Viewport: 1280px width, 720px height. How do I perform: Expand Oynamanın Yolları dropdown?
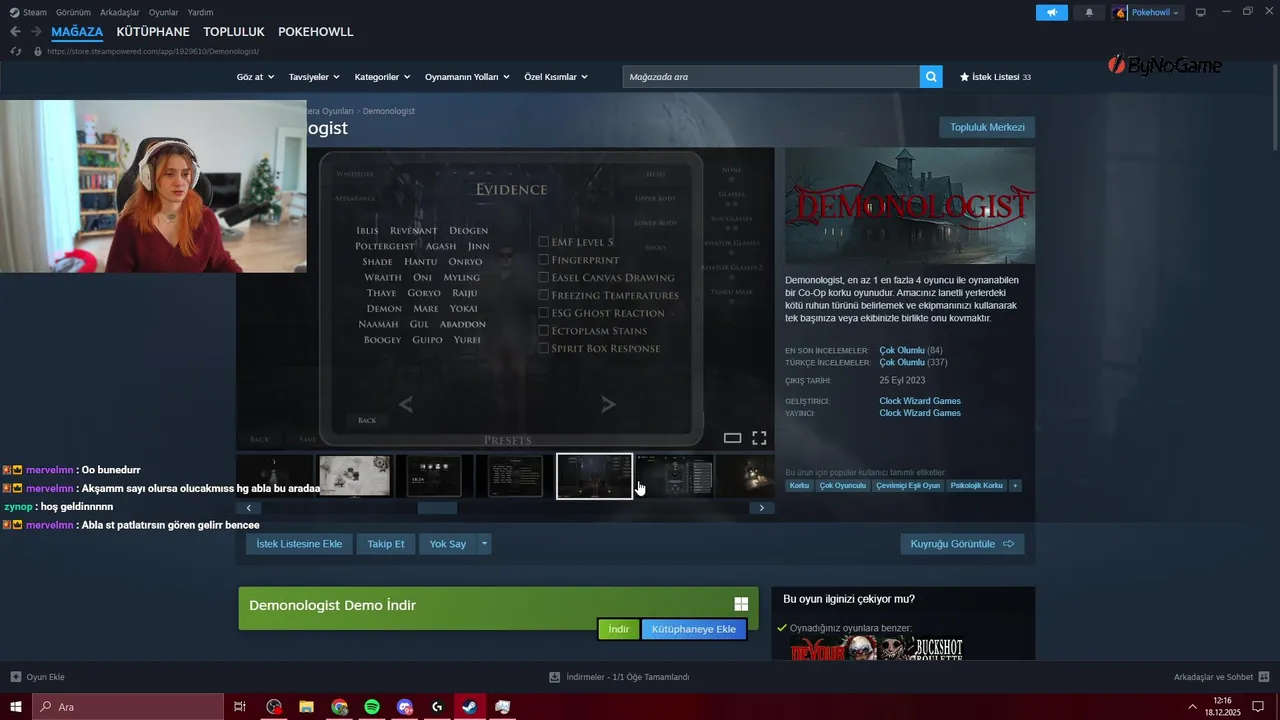pyautogui.click(x=467, y=77)
